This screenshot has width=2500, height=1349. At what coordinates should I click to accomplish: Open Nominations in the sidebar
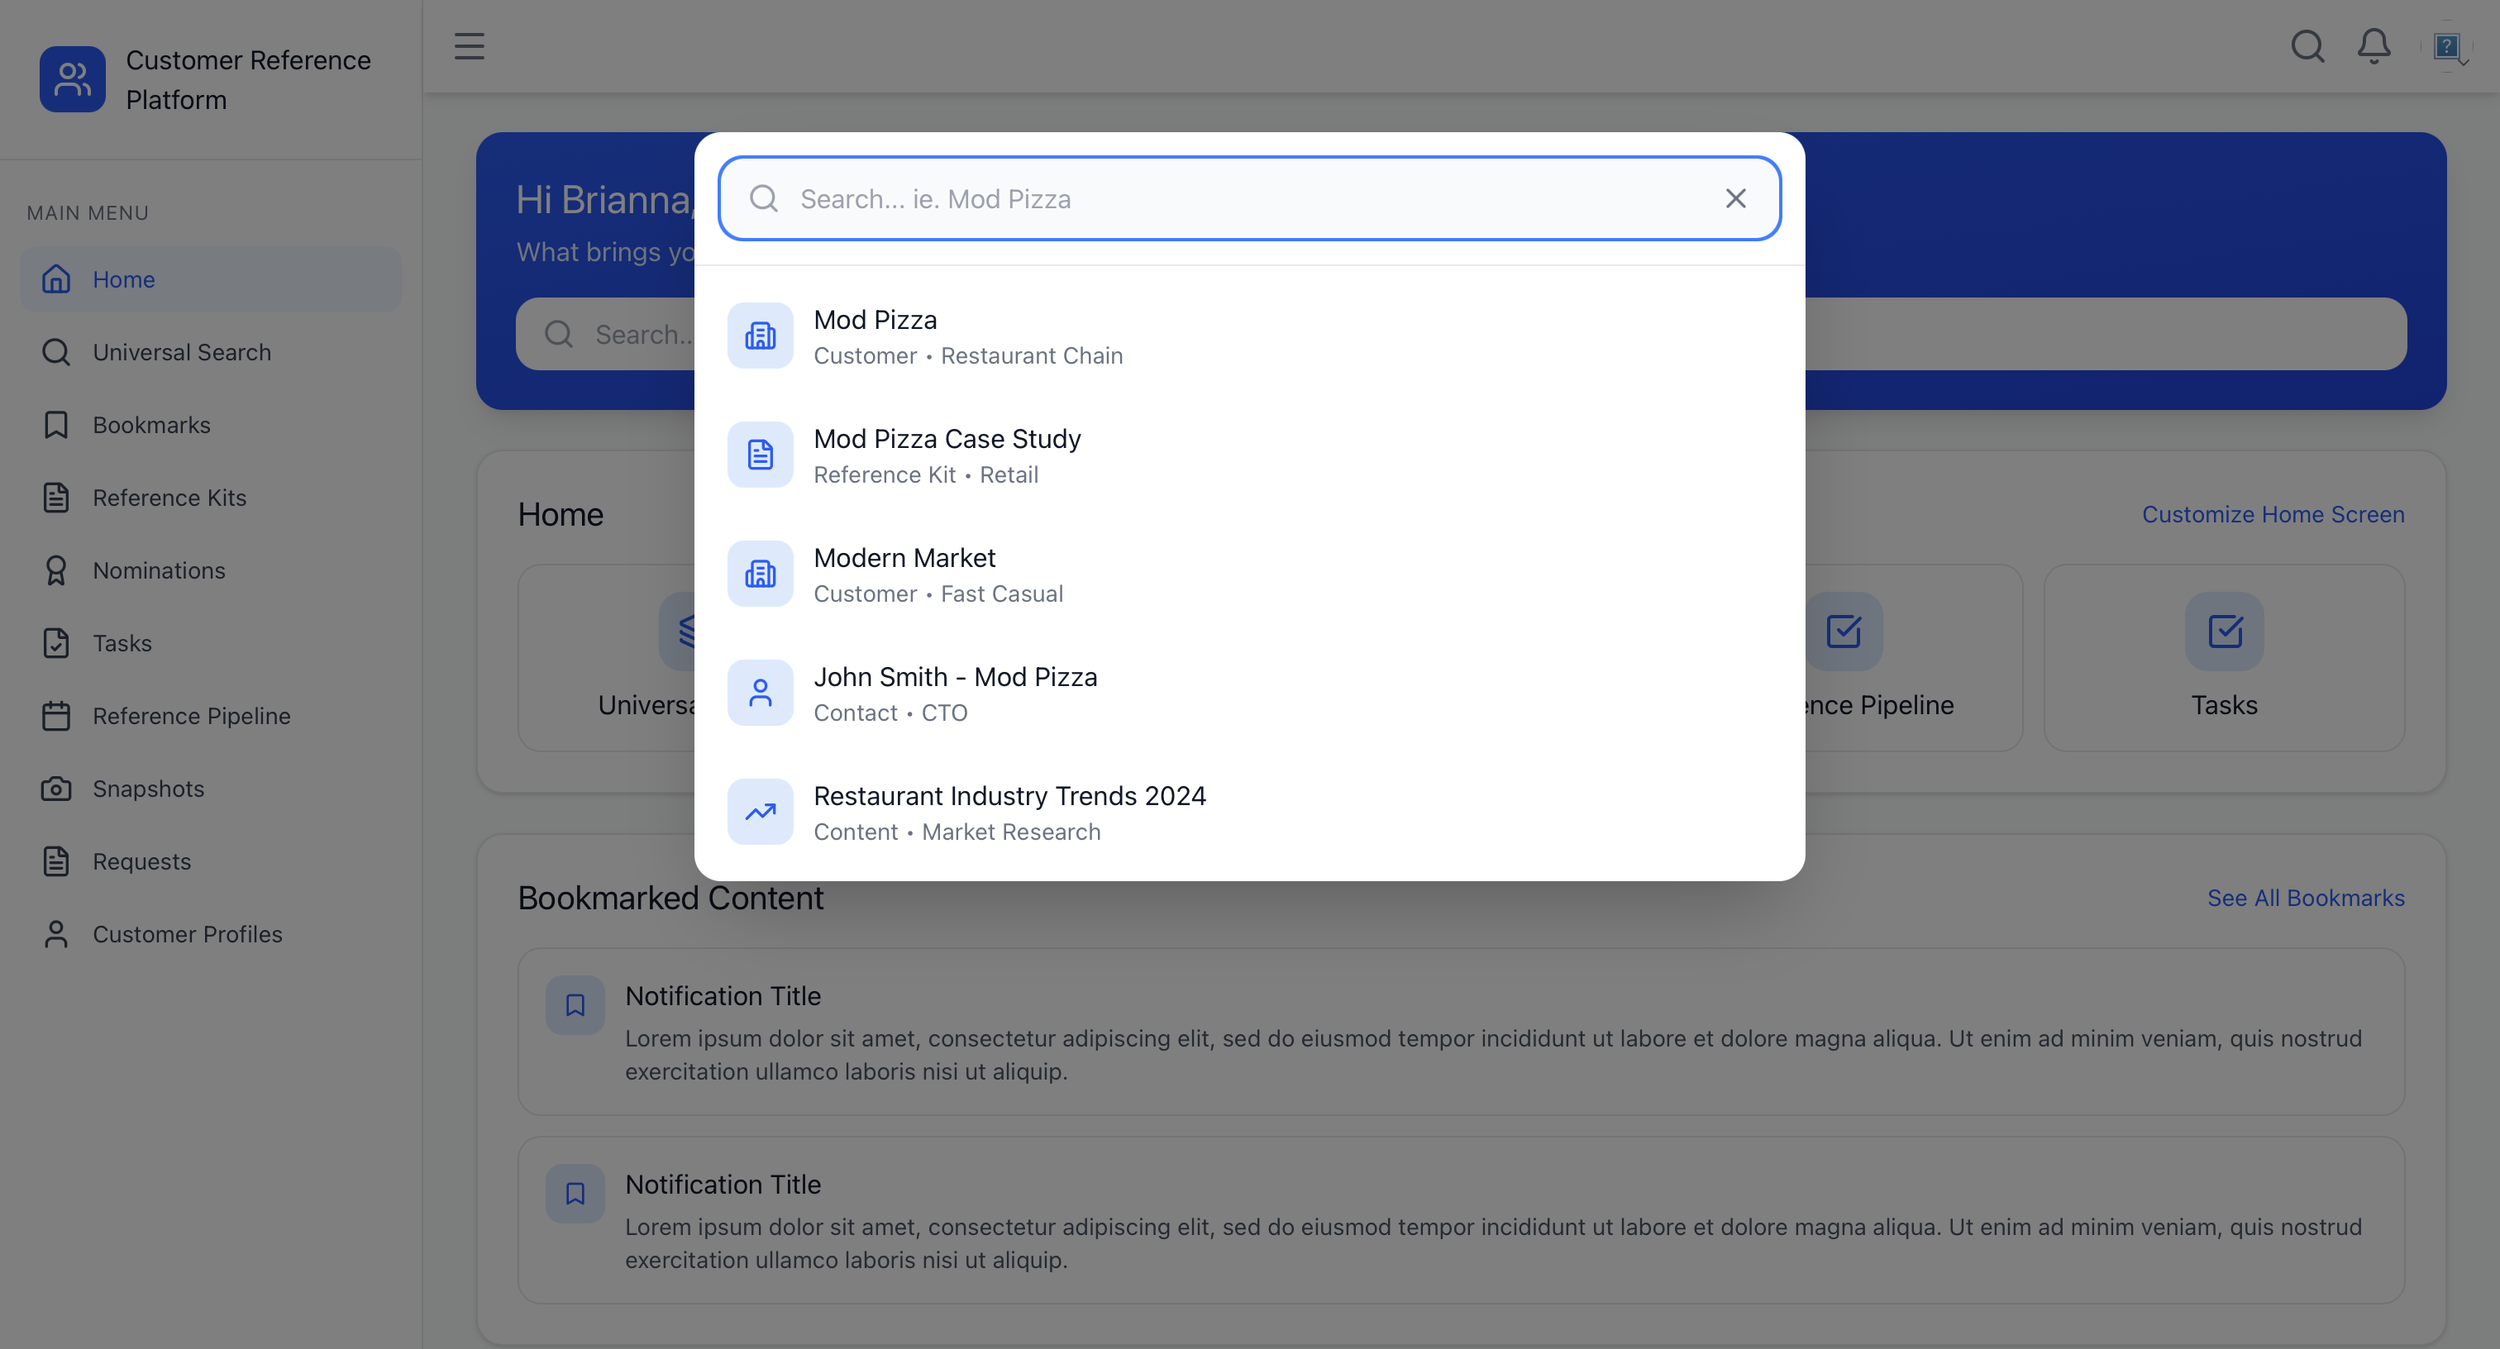[210, 571]
